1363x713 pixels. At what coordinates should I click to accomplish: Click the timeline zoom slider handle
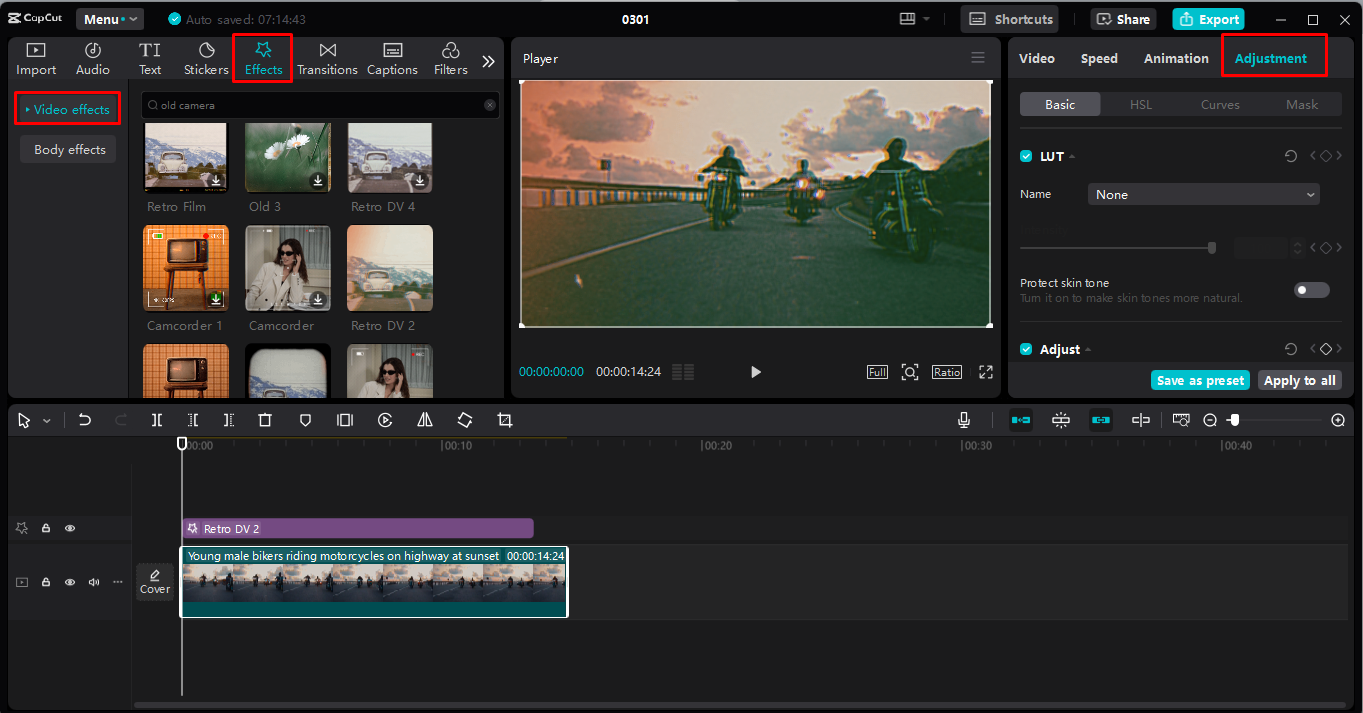pos(1234,420)
